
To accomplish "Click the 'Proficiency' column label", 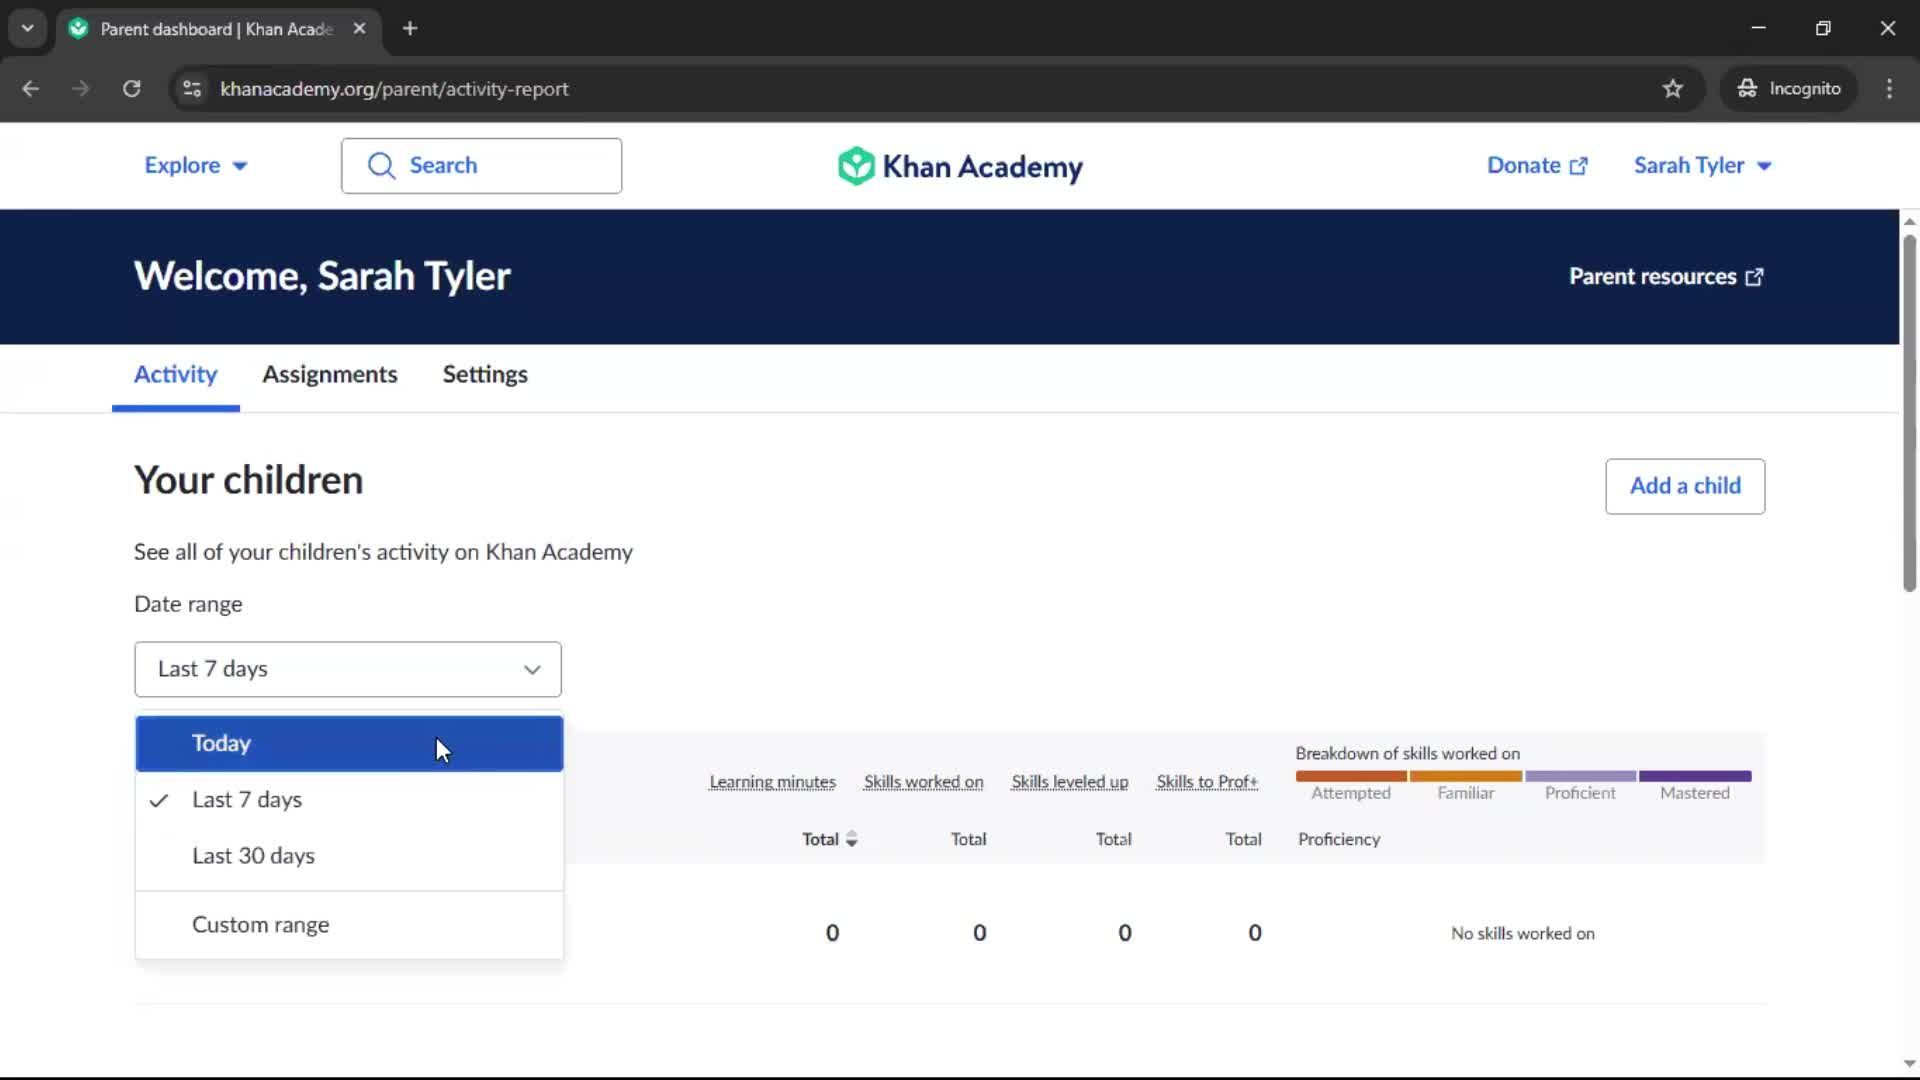I will [1339, 839].
